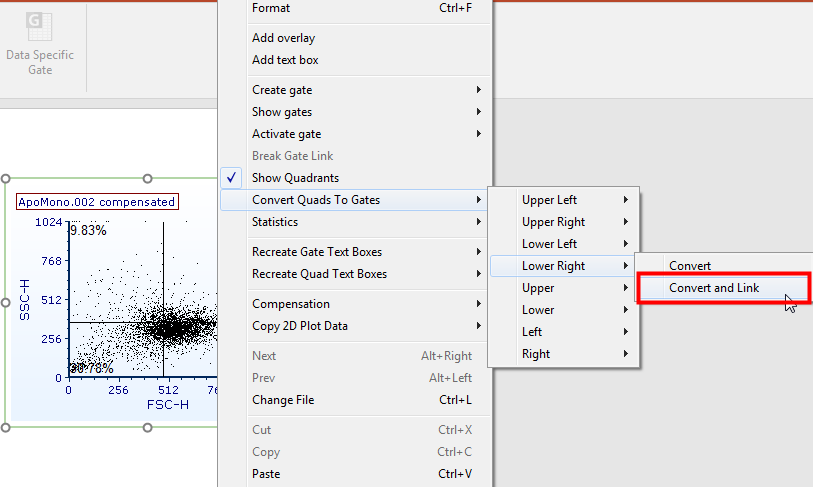The height and width of the screenshot is (487, 813).
Task: Click Paste in the context menu
Action: click(266, 474)
